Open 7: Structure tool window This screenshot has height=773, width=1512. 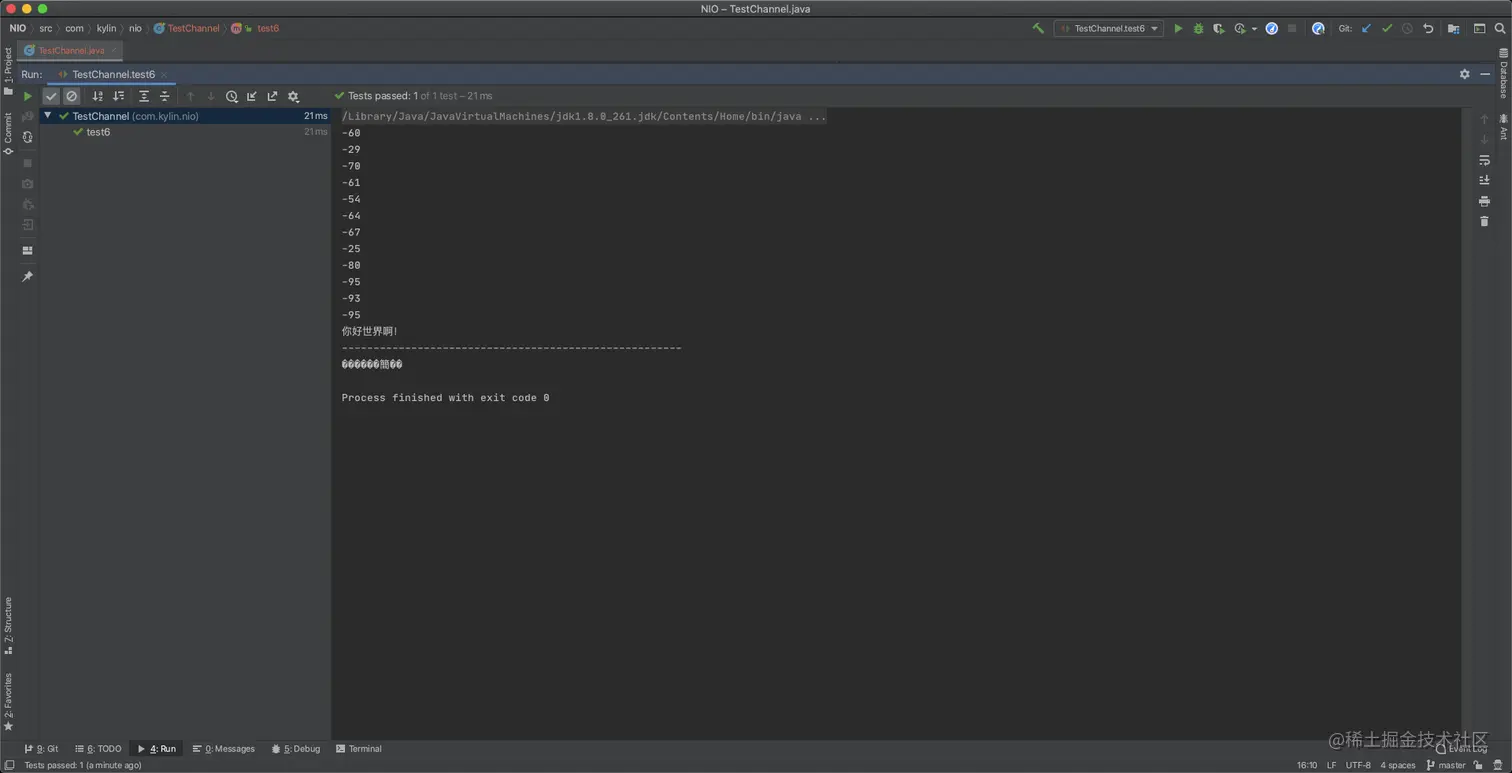tap(8, 625)
